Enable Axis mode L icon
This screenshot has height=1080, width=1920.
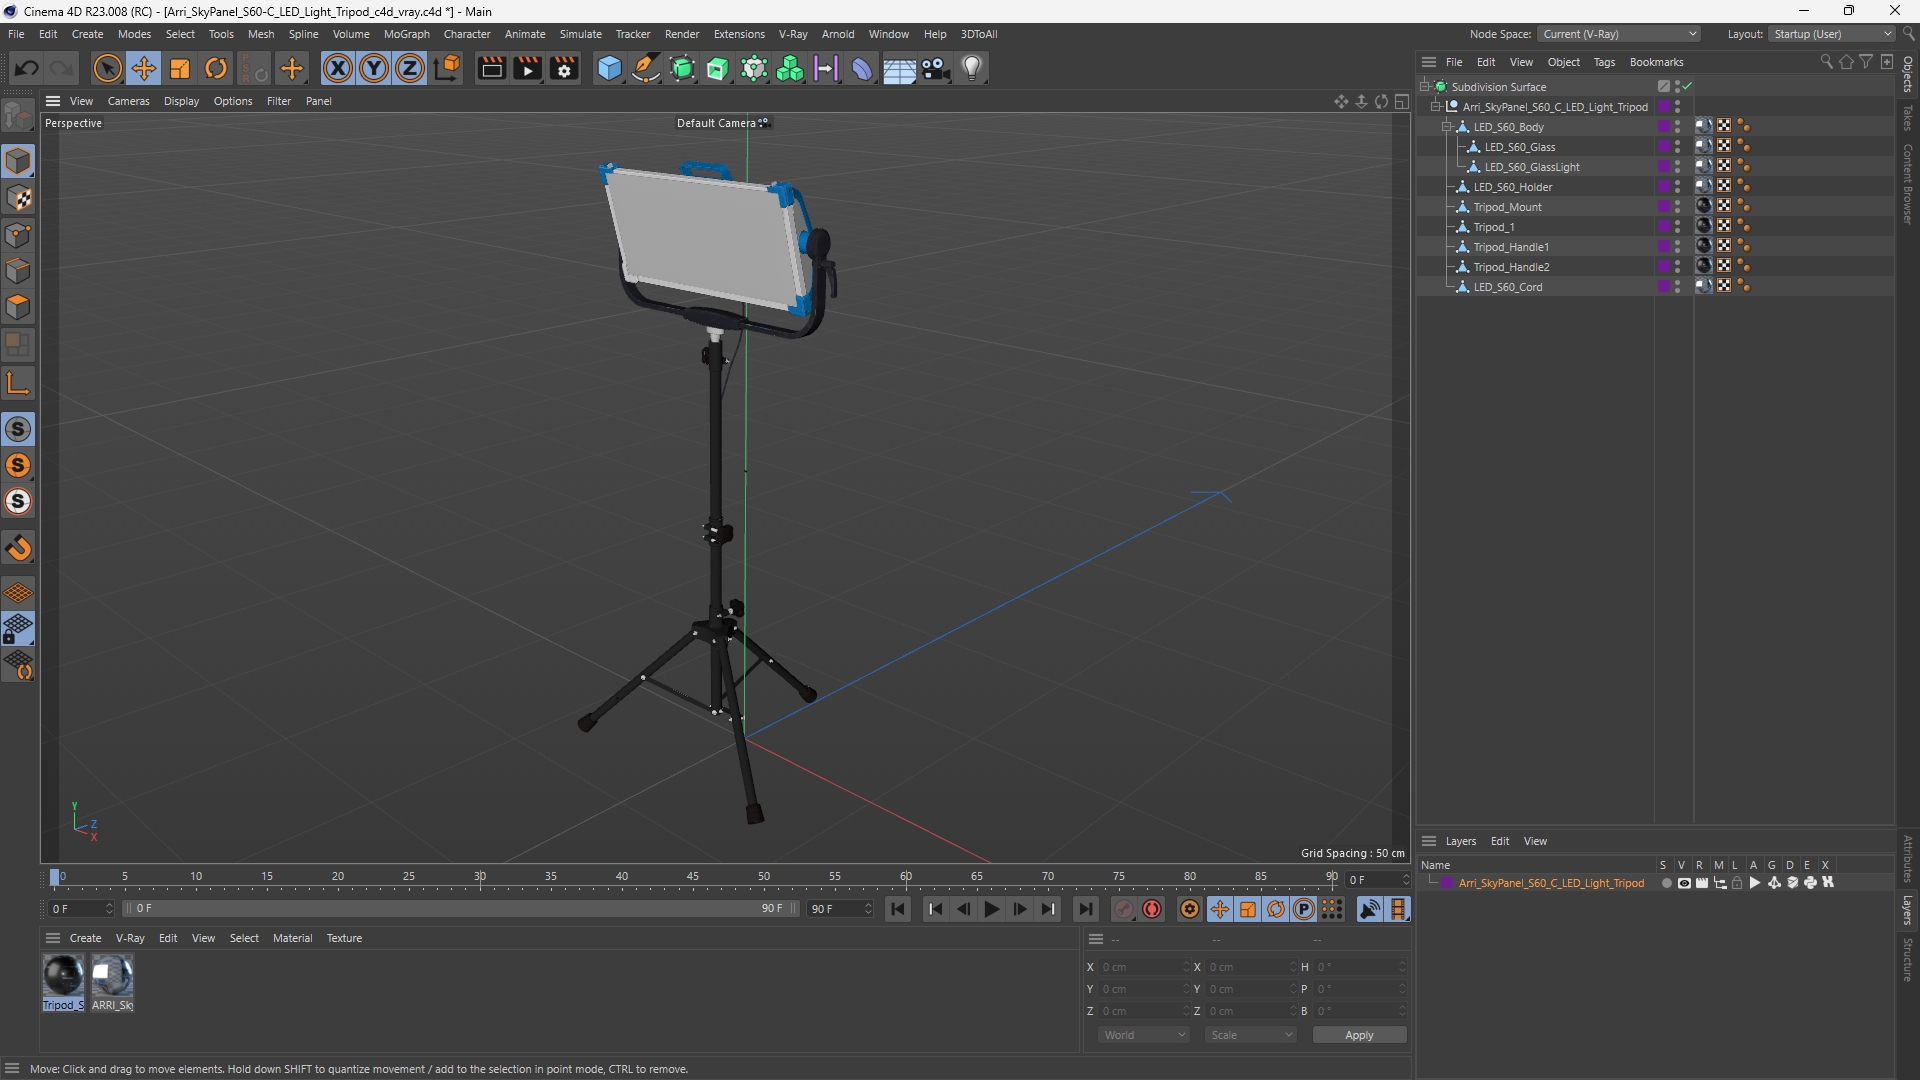tap(18, 383)
